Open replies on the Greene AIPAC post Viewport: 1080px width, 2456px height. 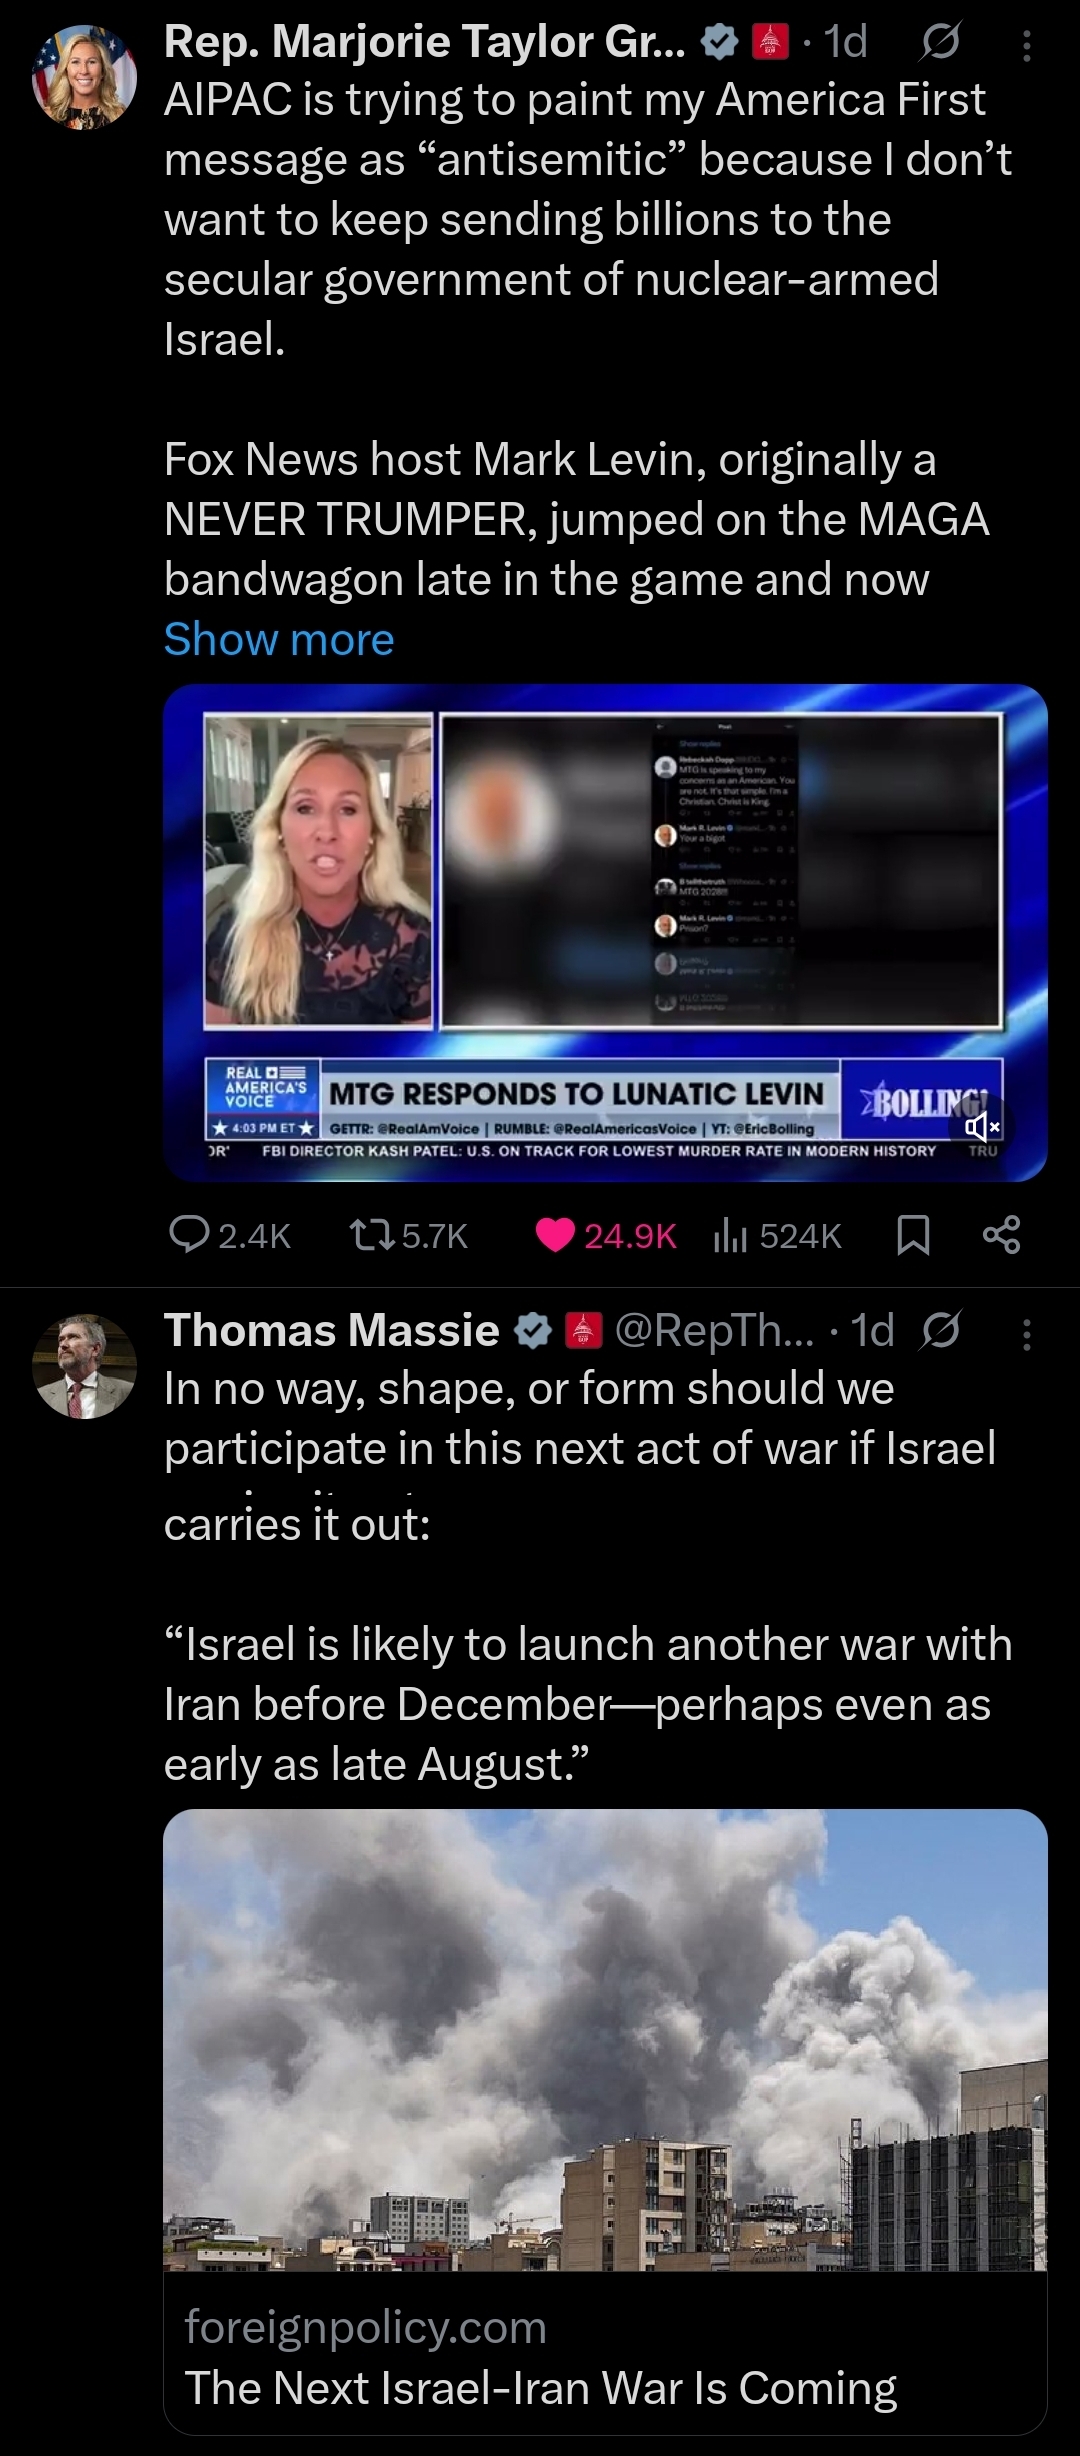(229, 1236)
